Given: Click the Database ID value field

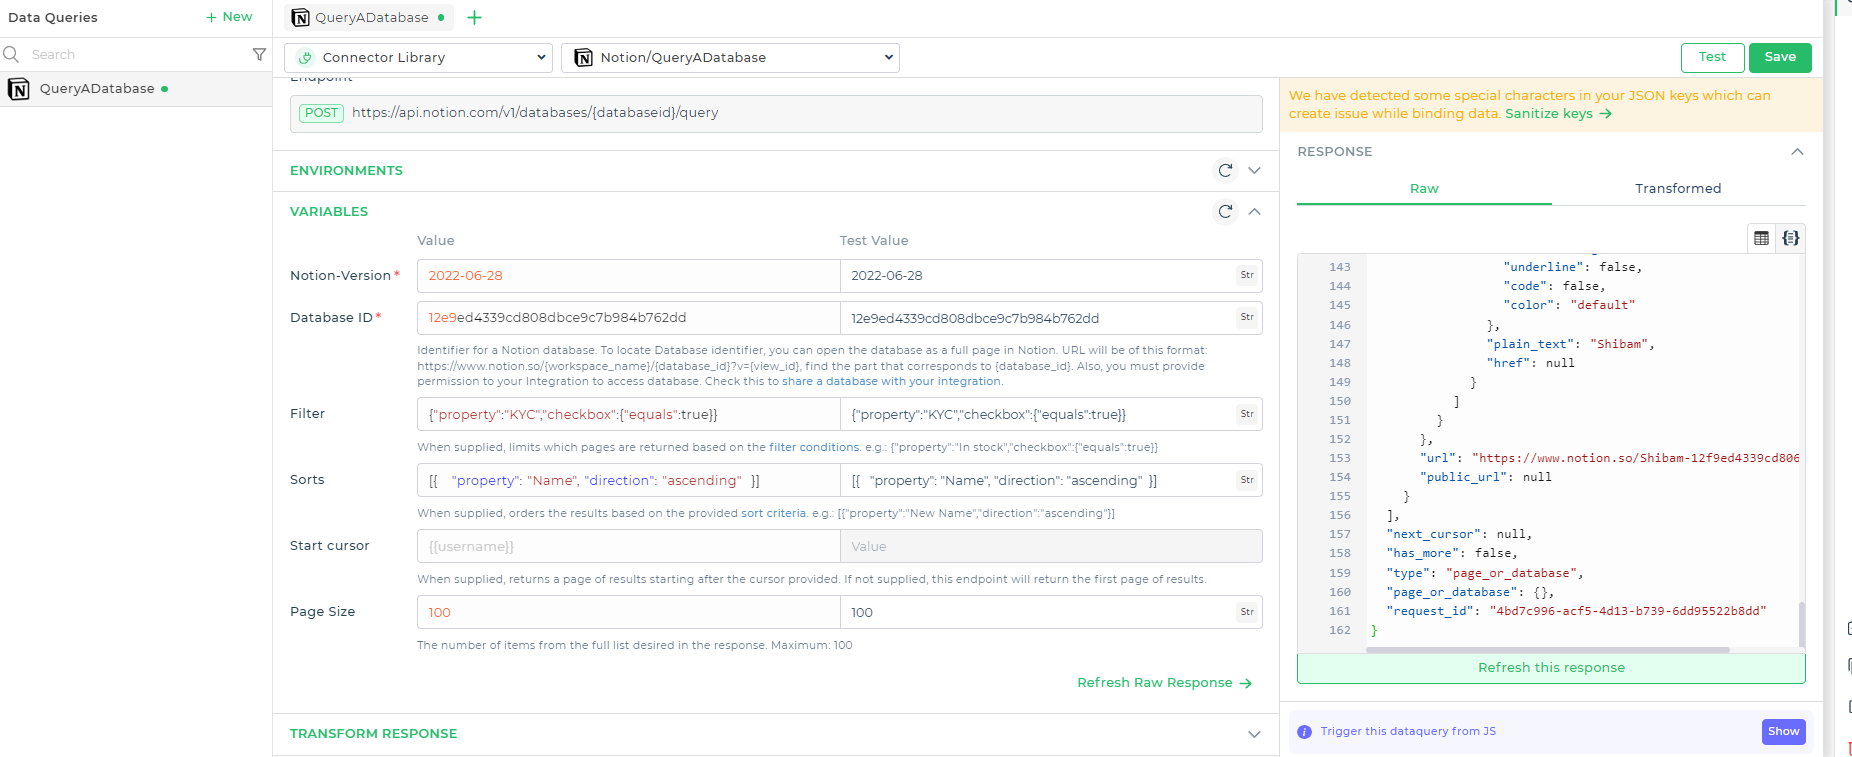Looking at the screenshot, I should click(628, 318).
